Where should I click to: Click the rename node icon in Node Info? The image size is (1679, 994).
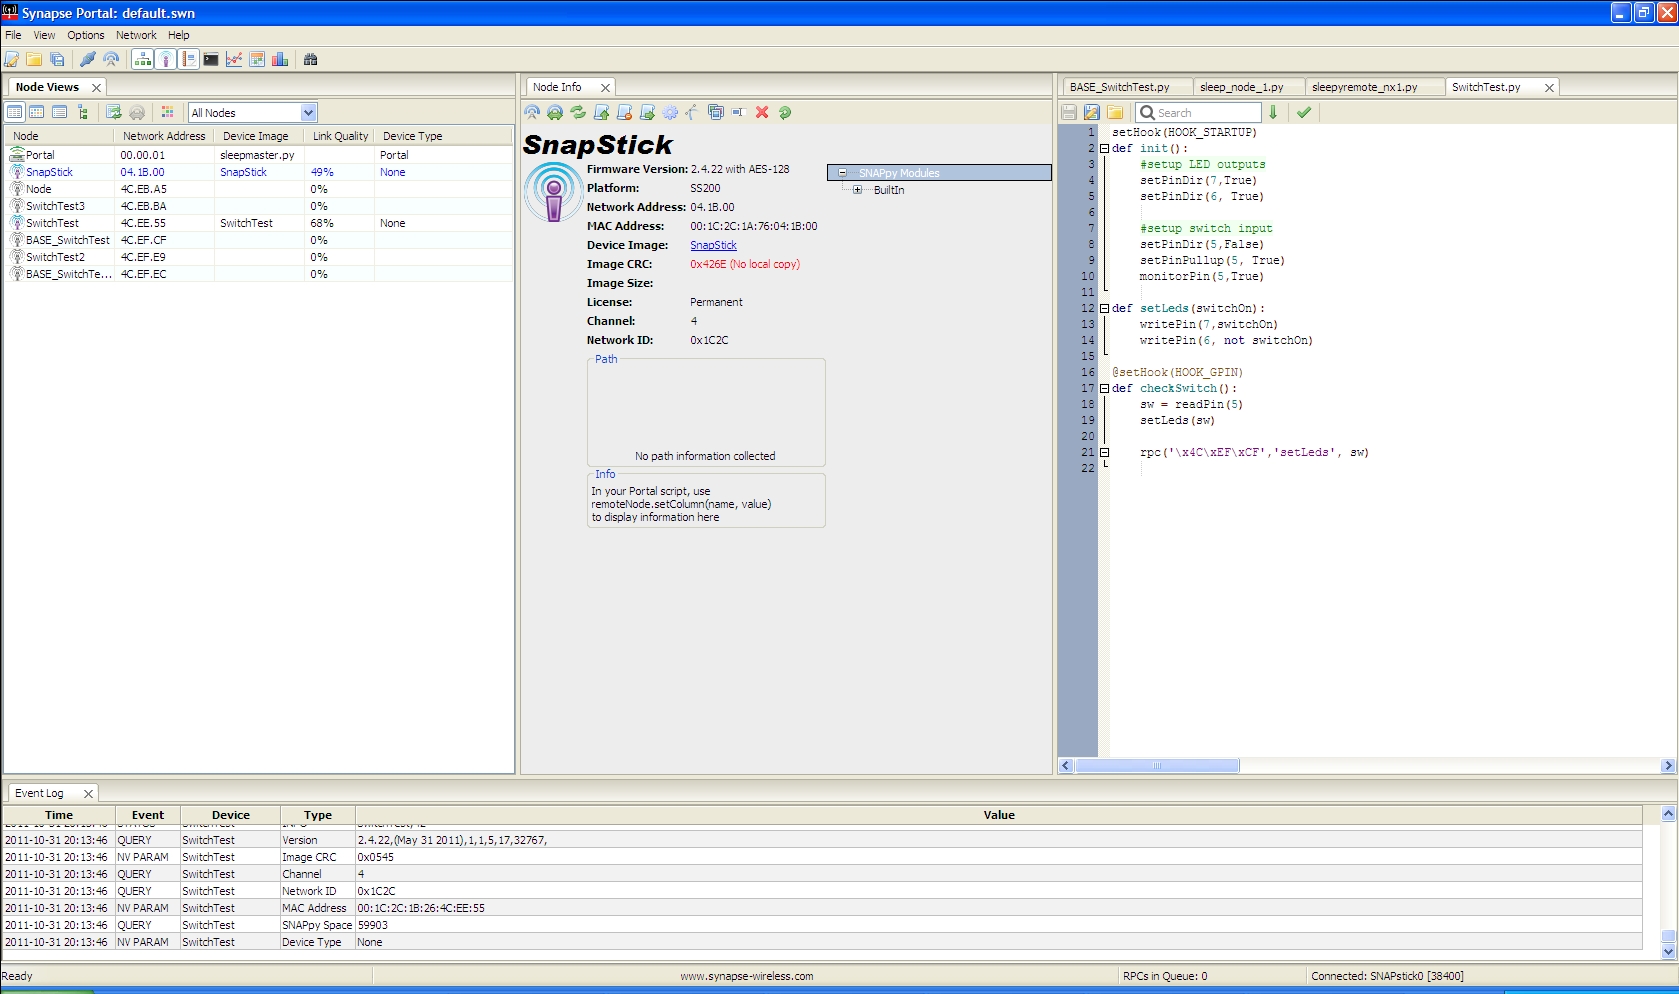(x=739, y=113)
